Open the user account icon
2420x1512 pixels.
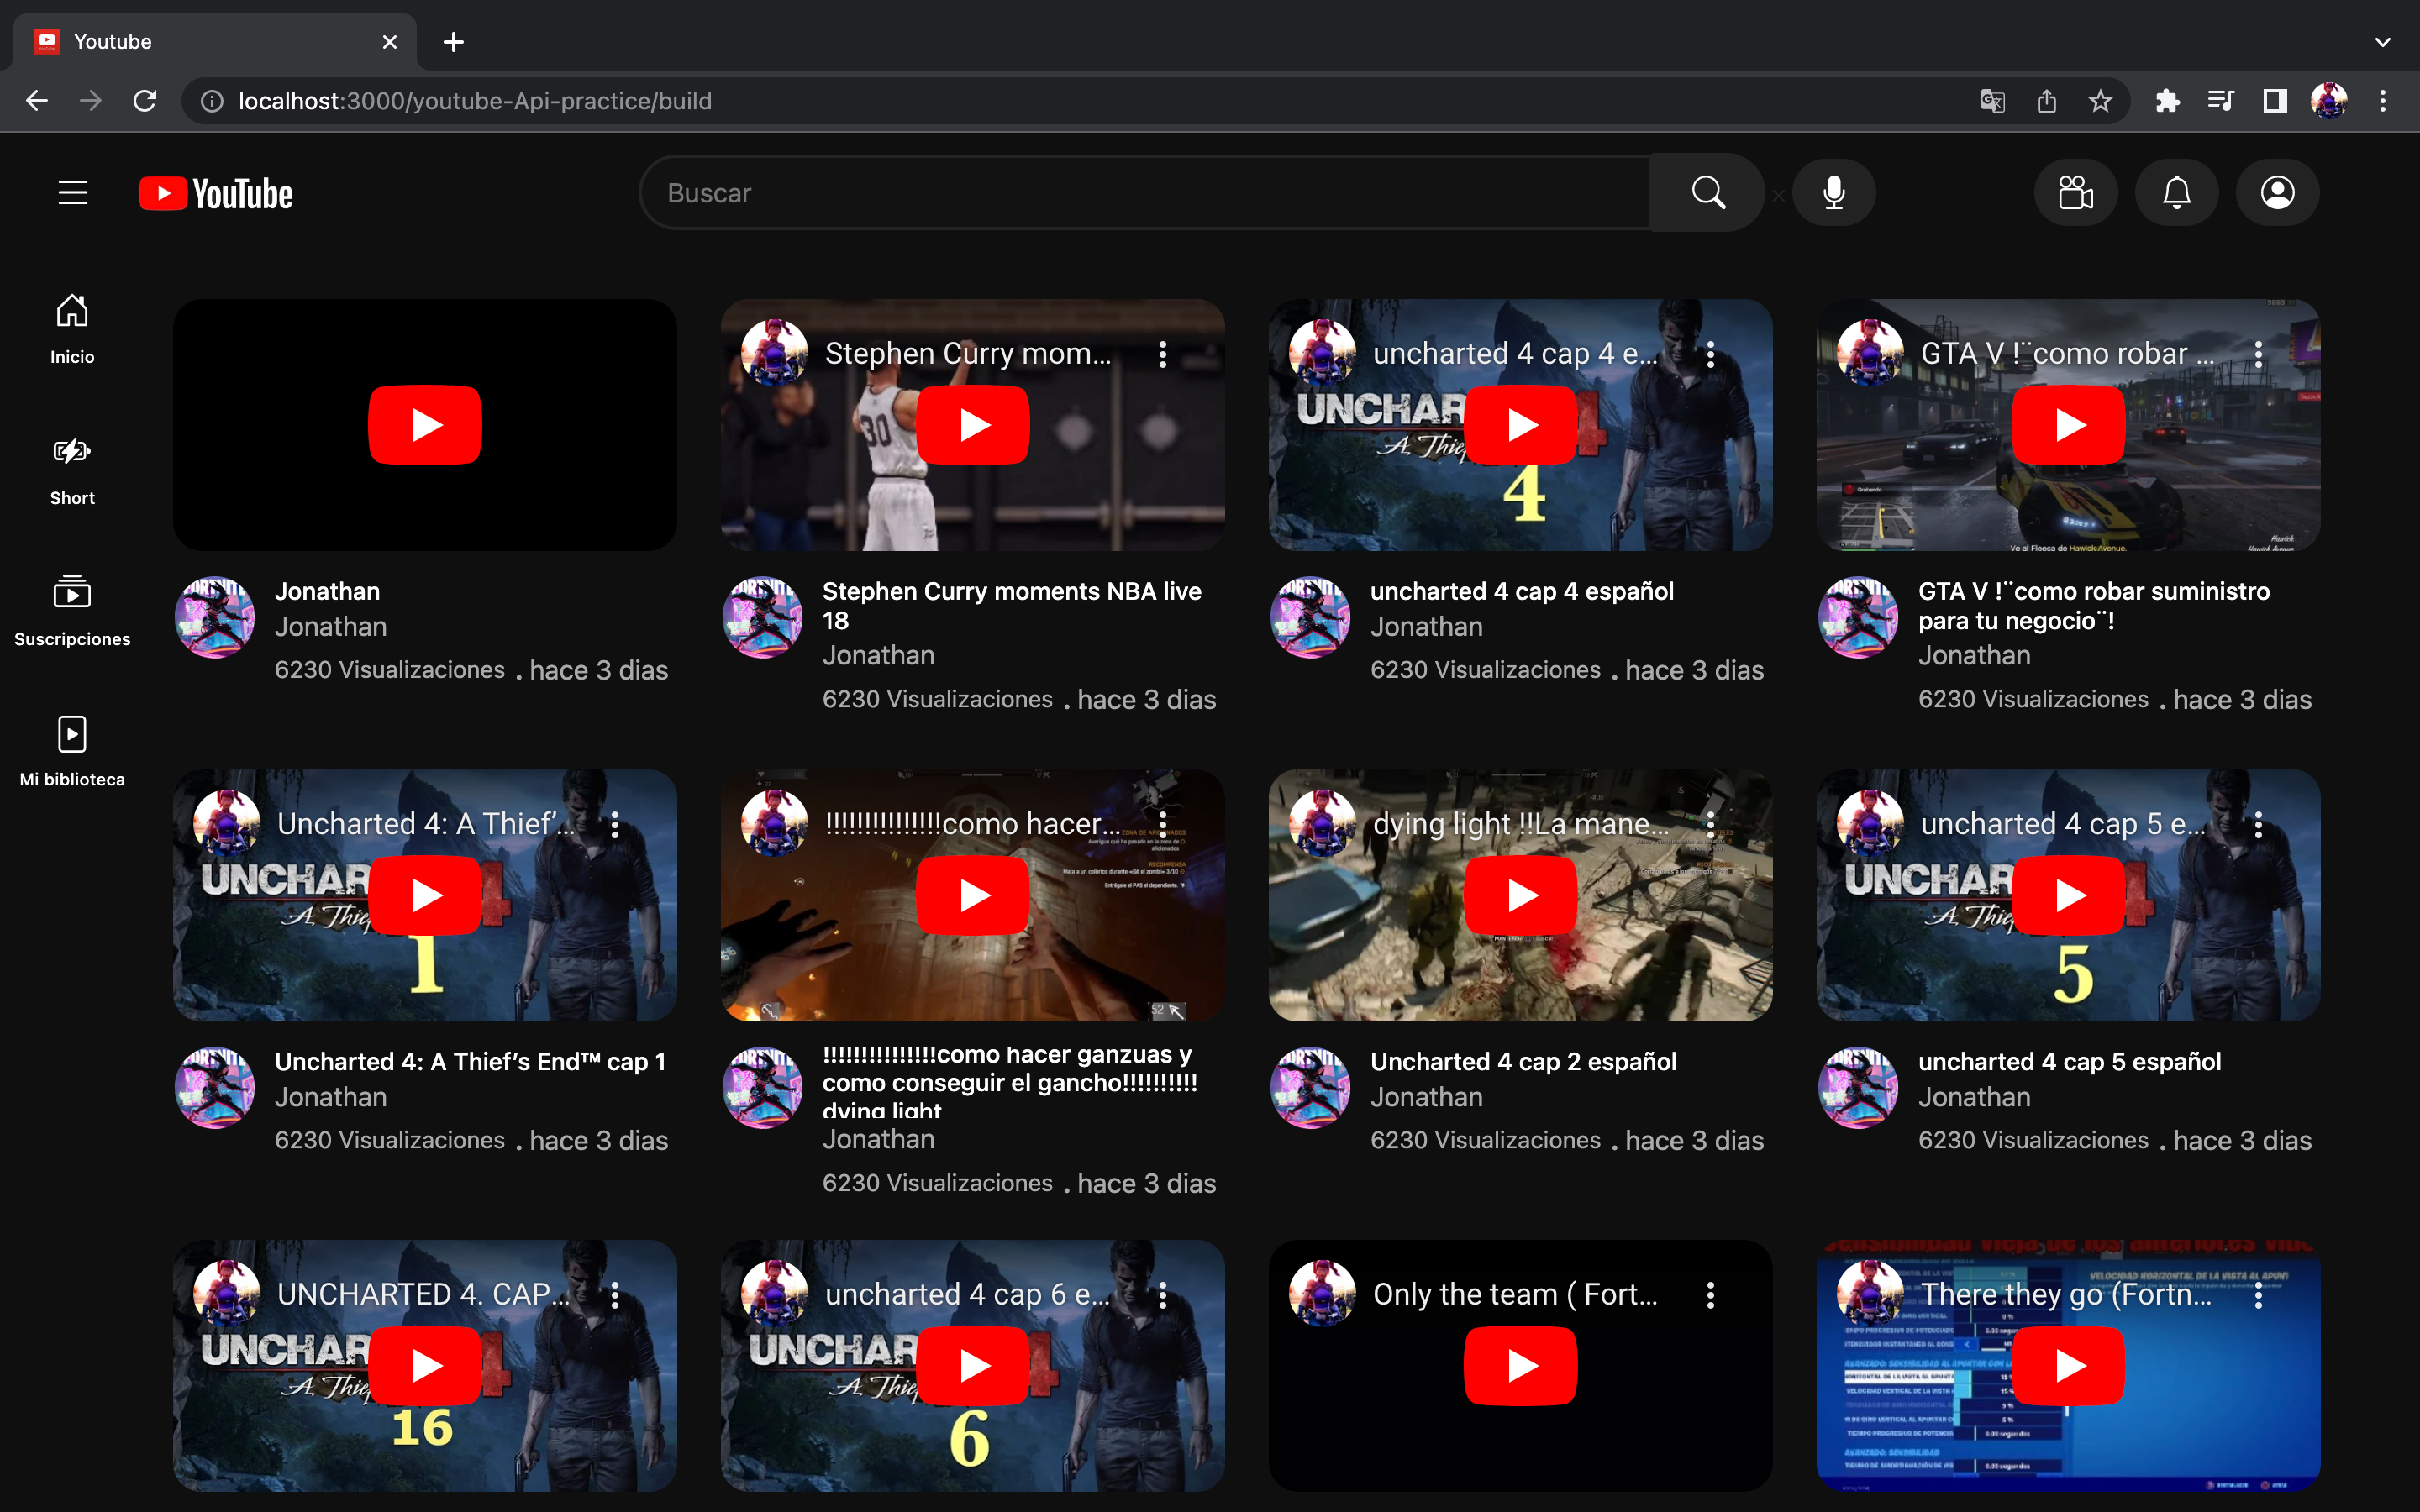(2277, 193)
